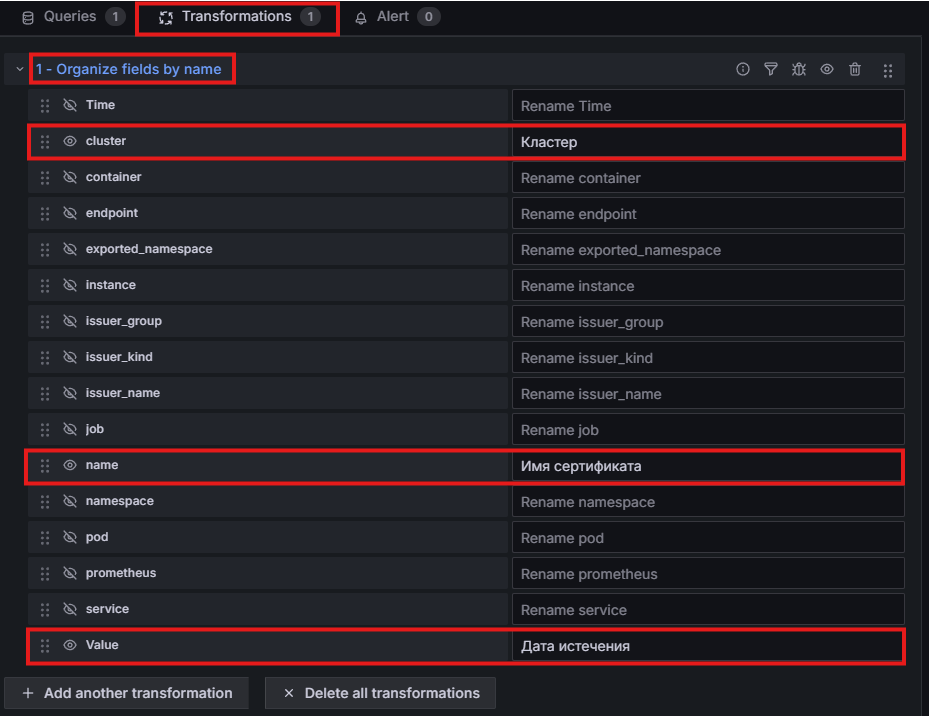
Task: Disable the transformation using header eye icon
Action: (827, 69)
